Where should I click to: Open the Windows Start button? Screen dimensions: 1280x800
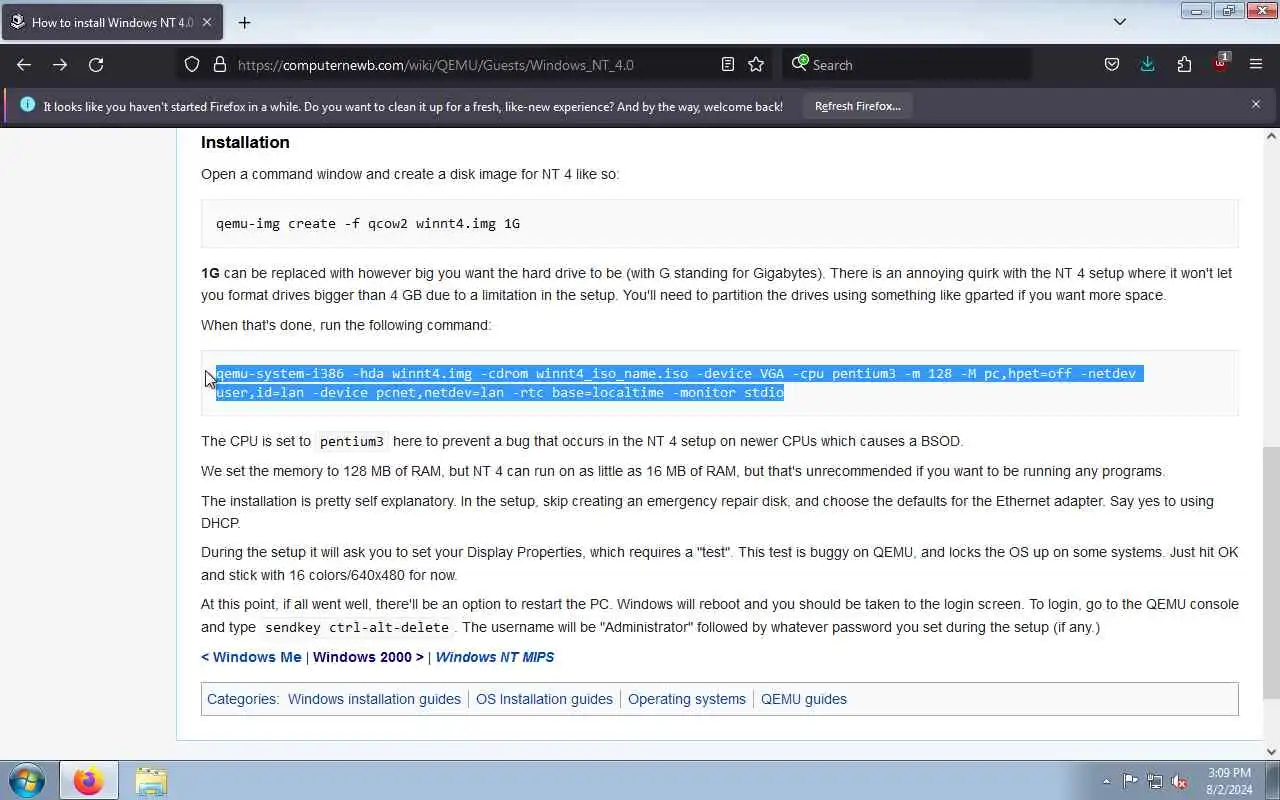click(x=27, y=780)
